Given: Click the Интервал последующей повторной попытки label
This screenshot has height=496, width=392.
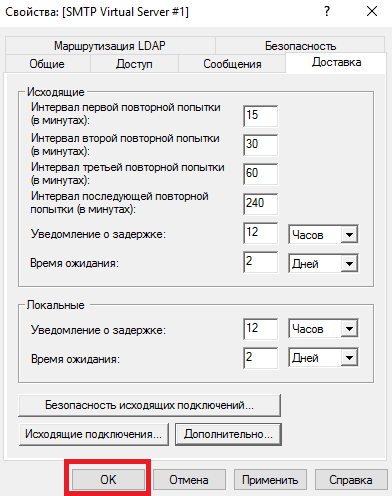Looking at the screenshot, I should tap(119, 203).
